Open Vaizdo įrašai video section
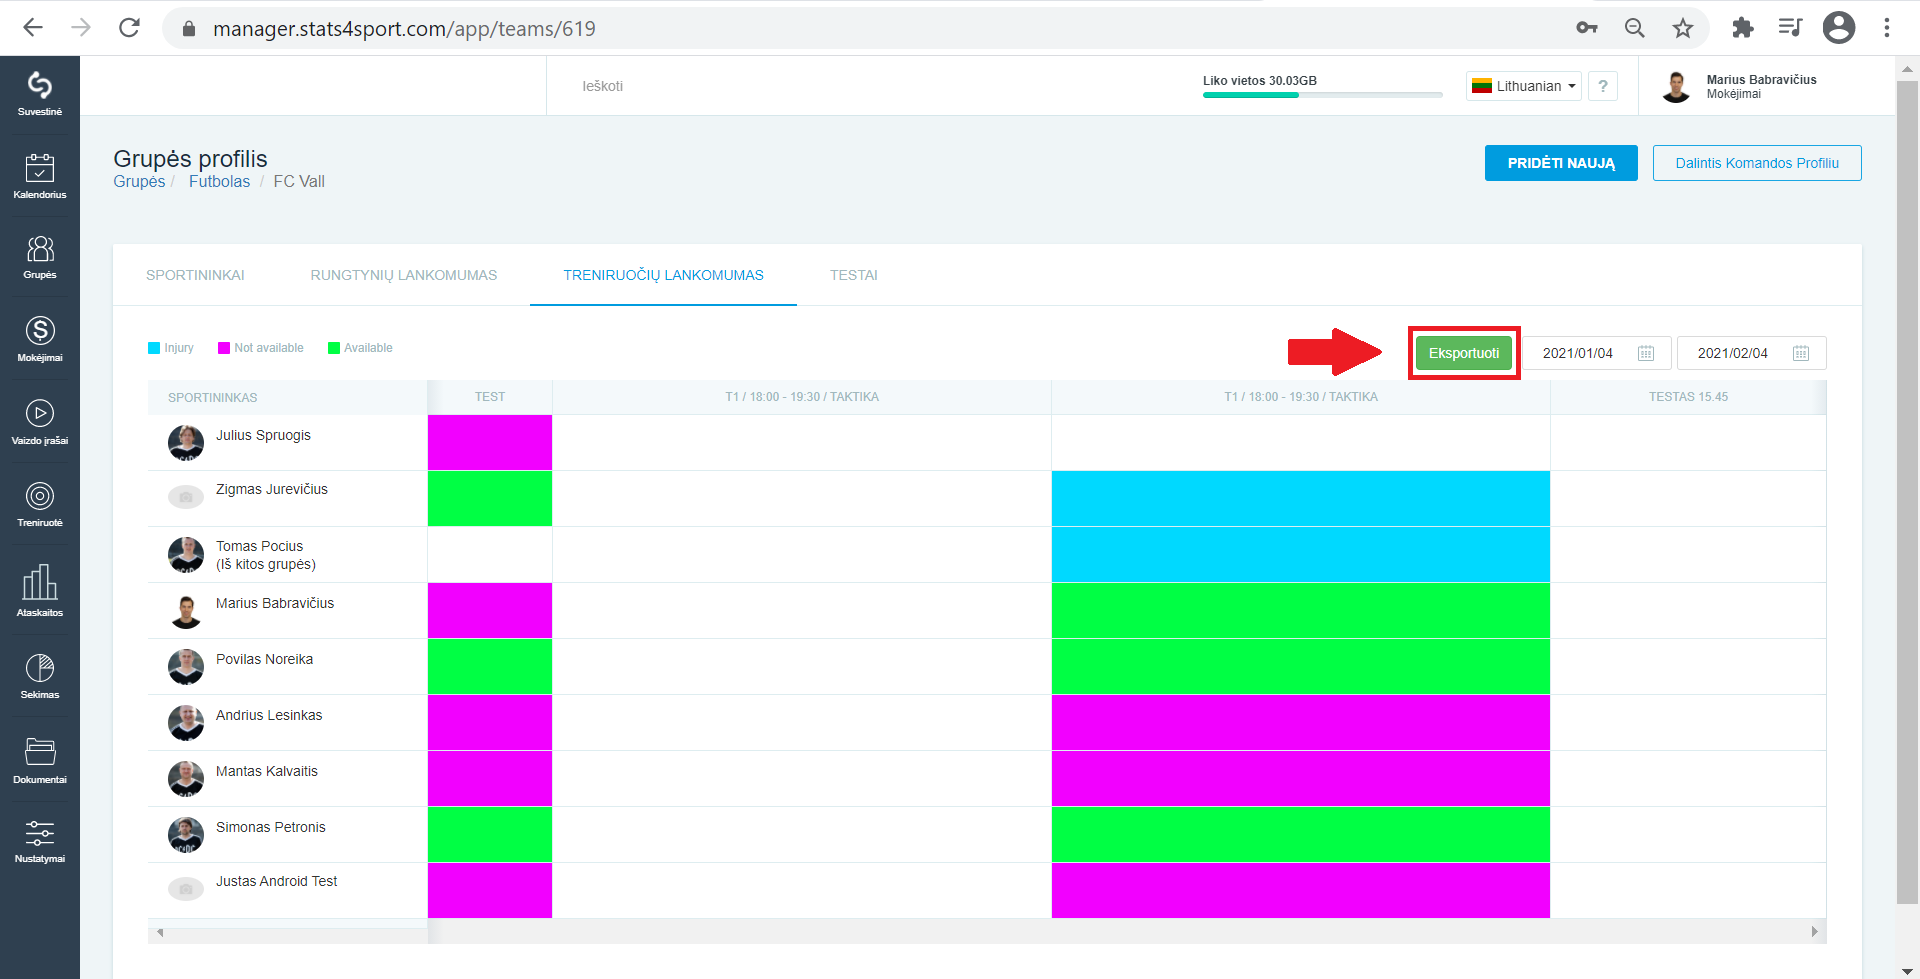Screen dimensions: 1920x979 click(40, 422)
